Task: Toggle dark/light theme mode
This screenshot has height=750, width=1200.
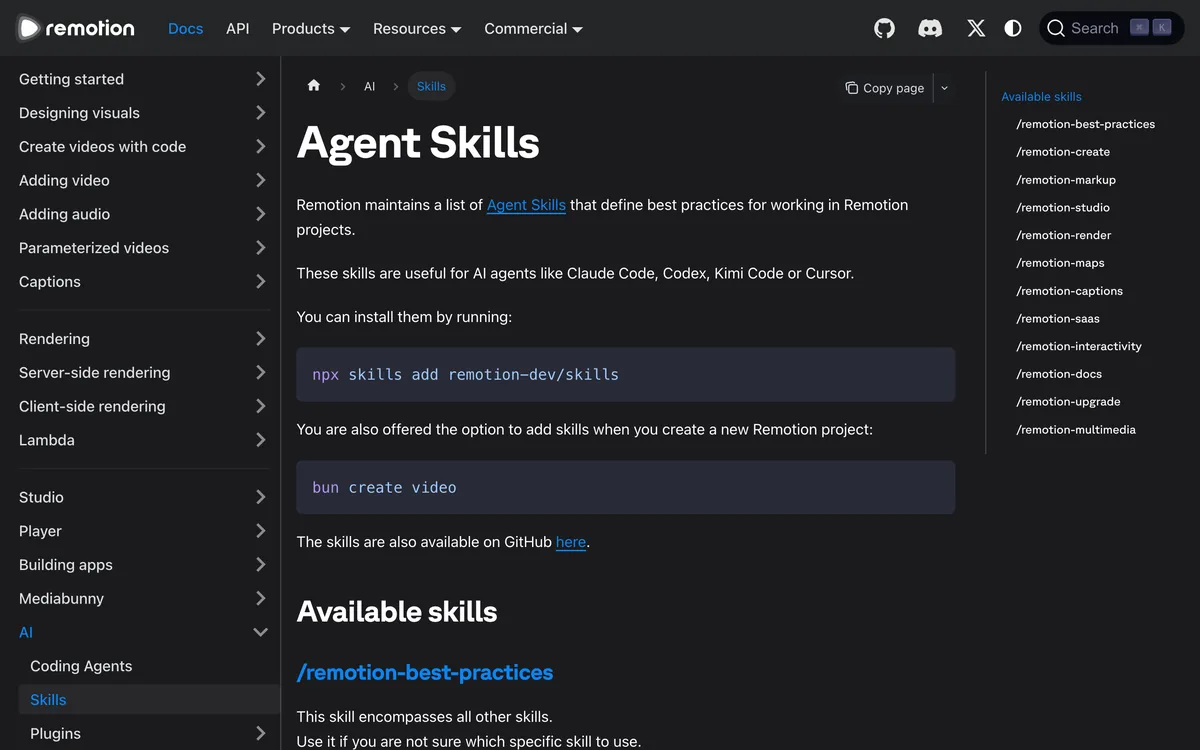Action: pos(1013,28)
